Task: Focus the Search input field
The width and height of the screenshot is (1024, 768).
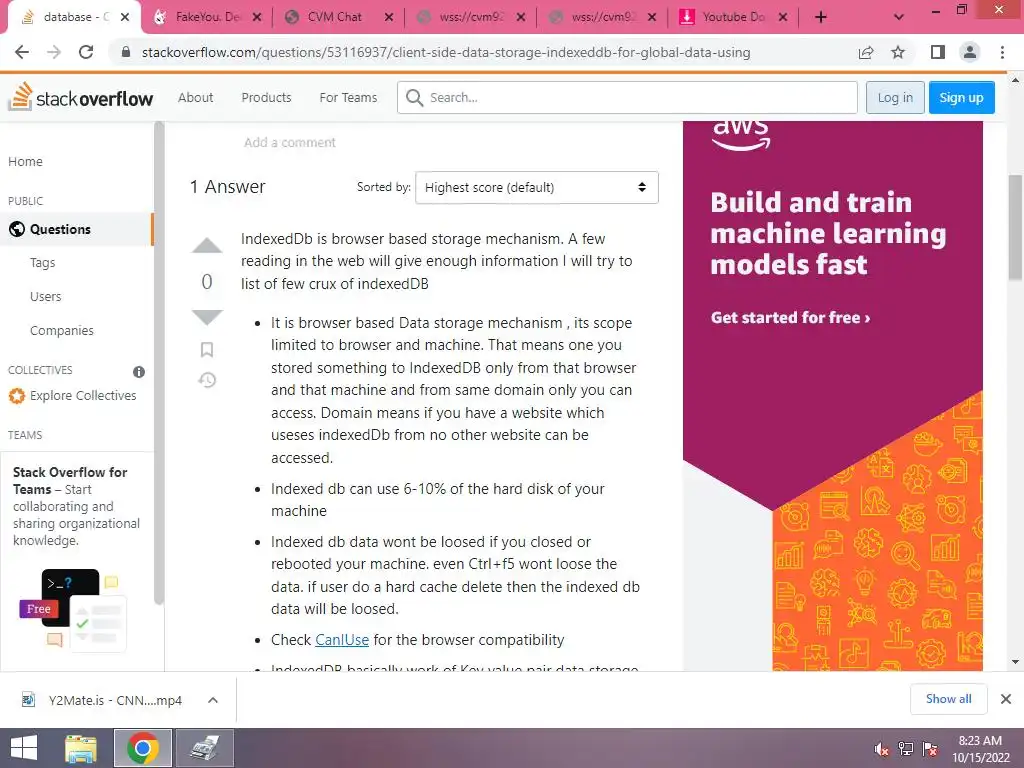Action: point(627,97)
